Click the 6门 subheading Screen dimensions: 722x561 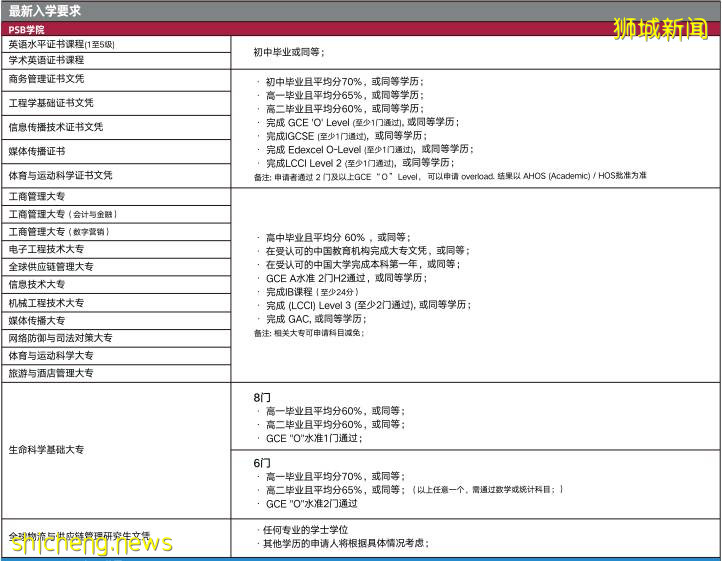click(262, 463)
